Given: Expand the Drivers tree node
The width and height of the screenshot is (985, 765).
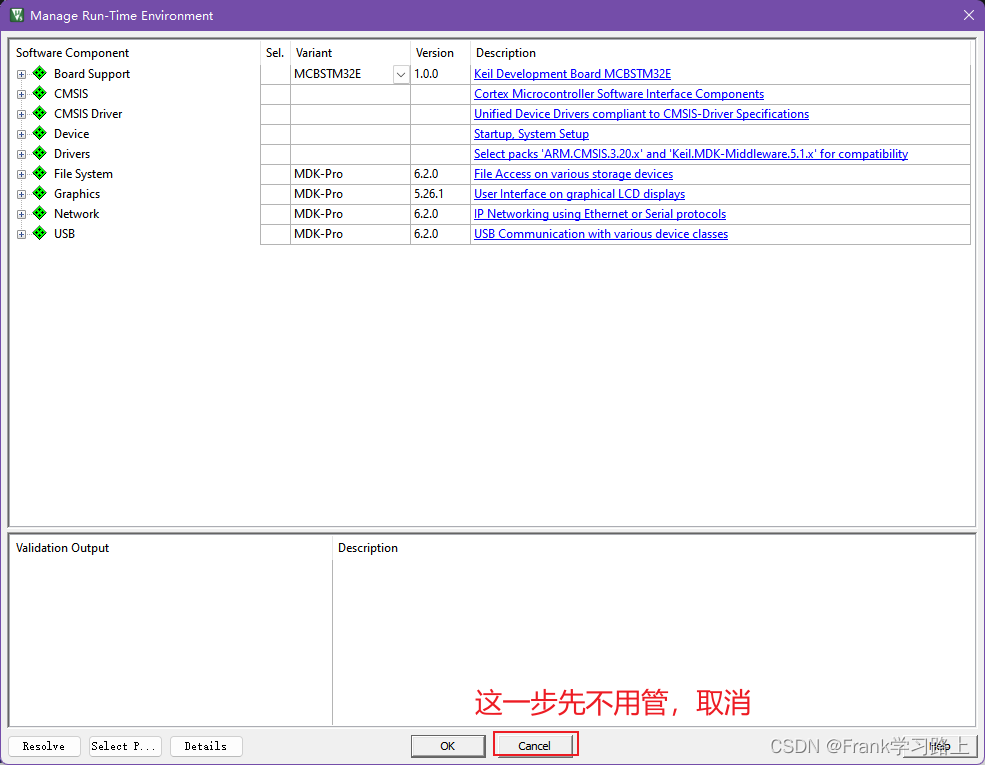Looking at the screenshot, I should [21, 155].
